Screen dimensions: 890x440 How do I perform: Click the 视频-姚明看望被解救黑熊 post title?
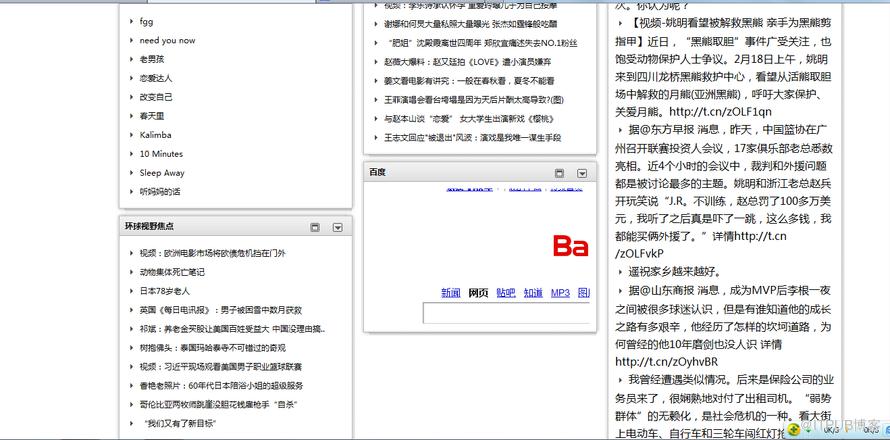(724, 32)
